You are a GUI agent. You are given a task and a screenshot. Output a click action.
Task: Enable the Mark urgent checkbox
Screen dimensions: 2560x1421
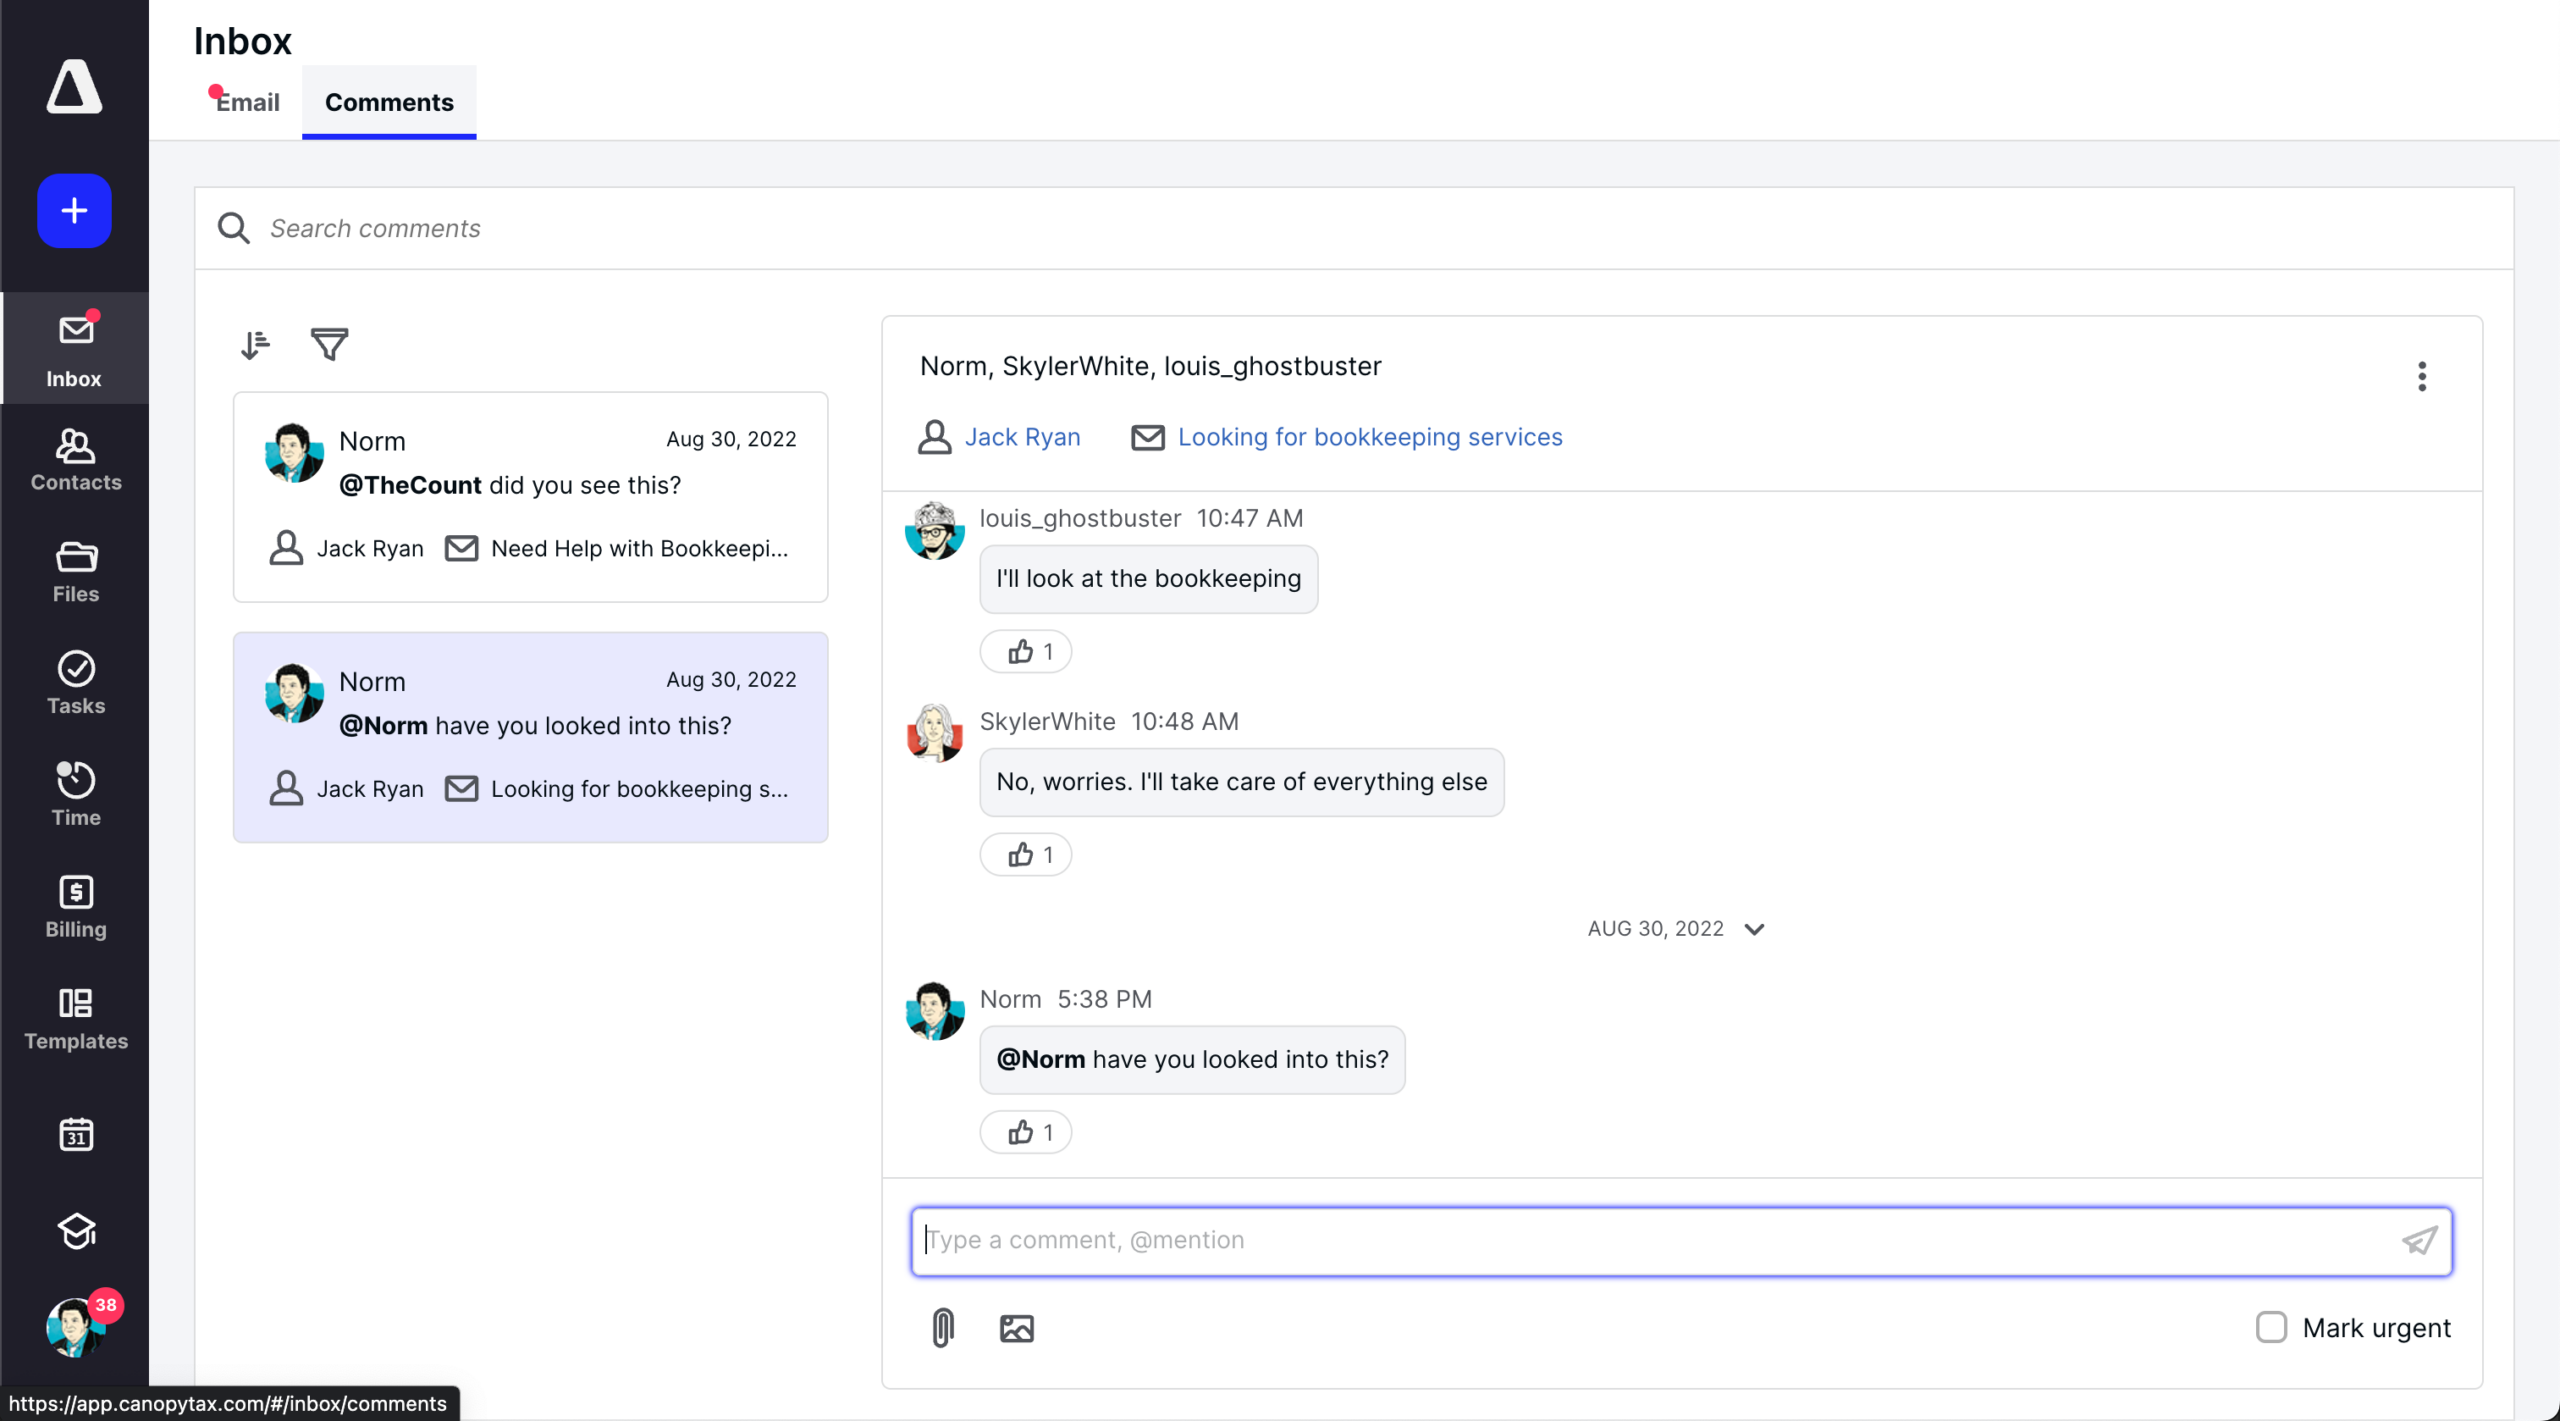(2271, 1327)
